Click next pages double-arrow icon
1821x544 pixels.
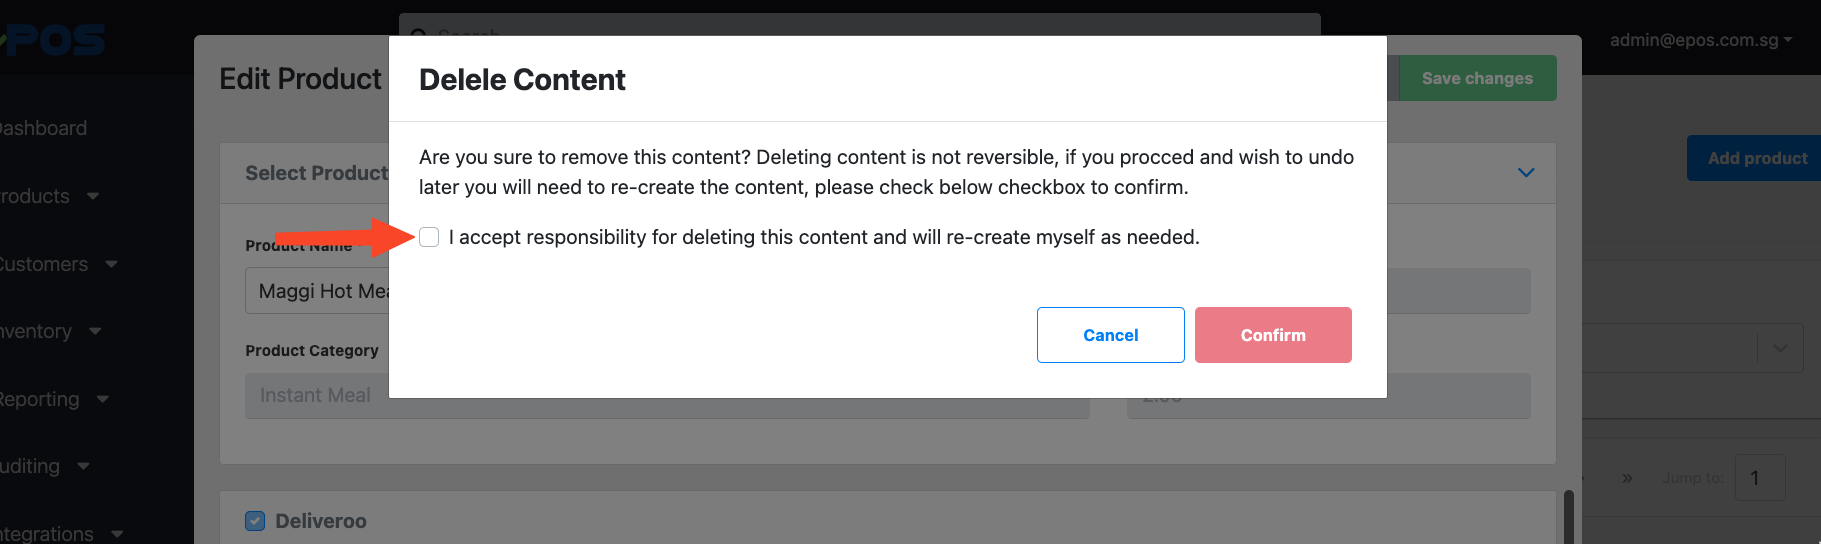click(x=1627, y=478)
